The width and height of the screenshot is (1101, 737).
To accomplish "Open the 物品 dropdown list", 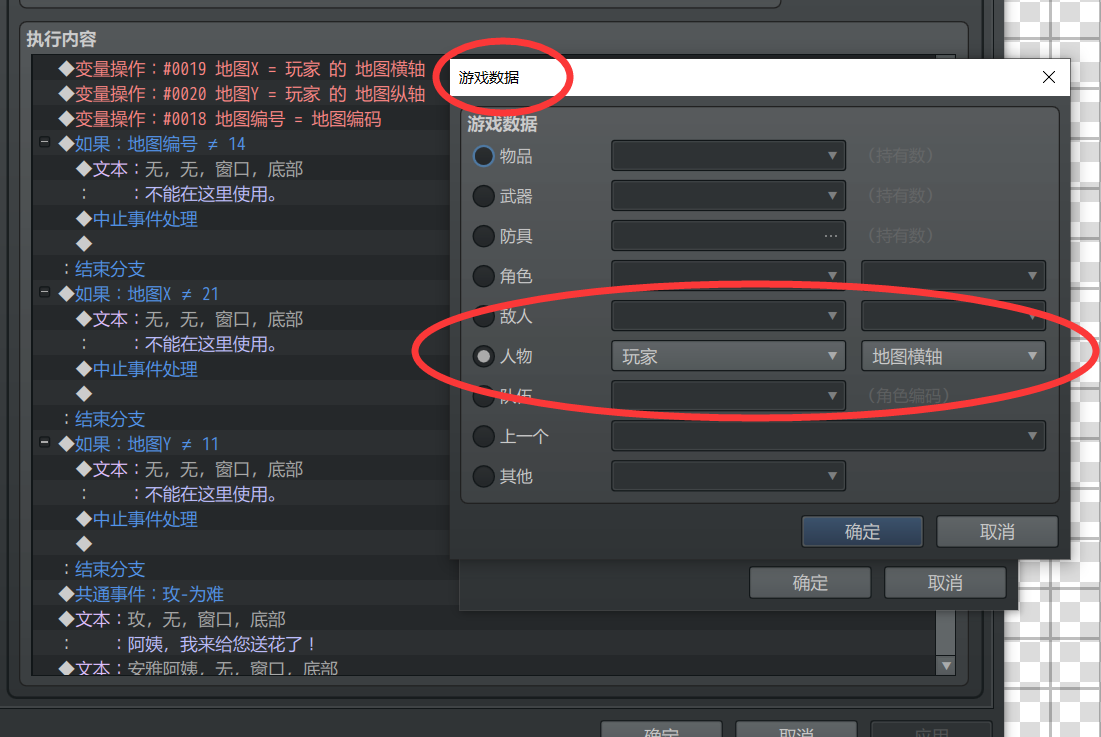I will pyautogui.click(x=728, y=156).
